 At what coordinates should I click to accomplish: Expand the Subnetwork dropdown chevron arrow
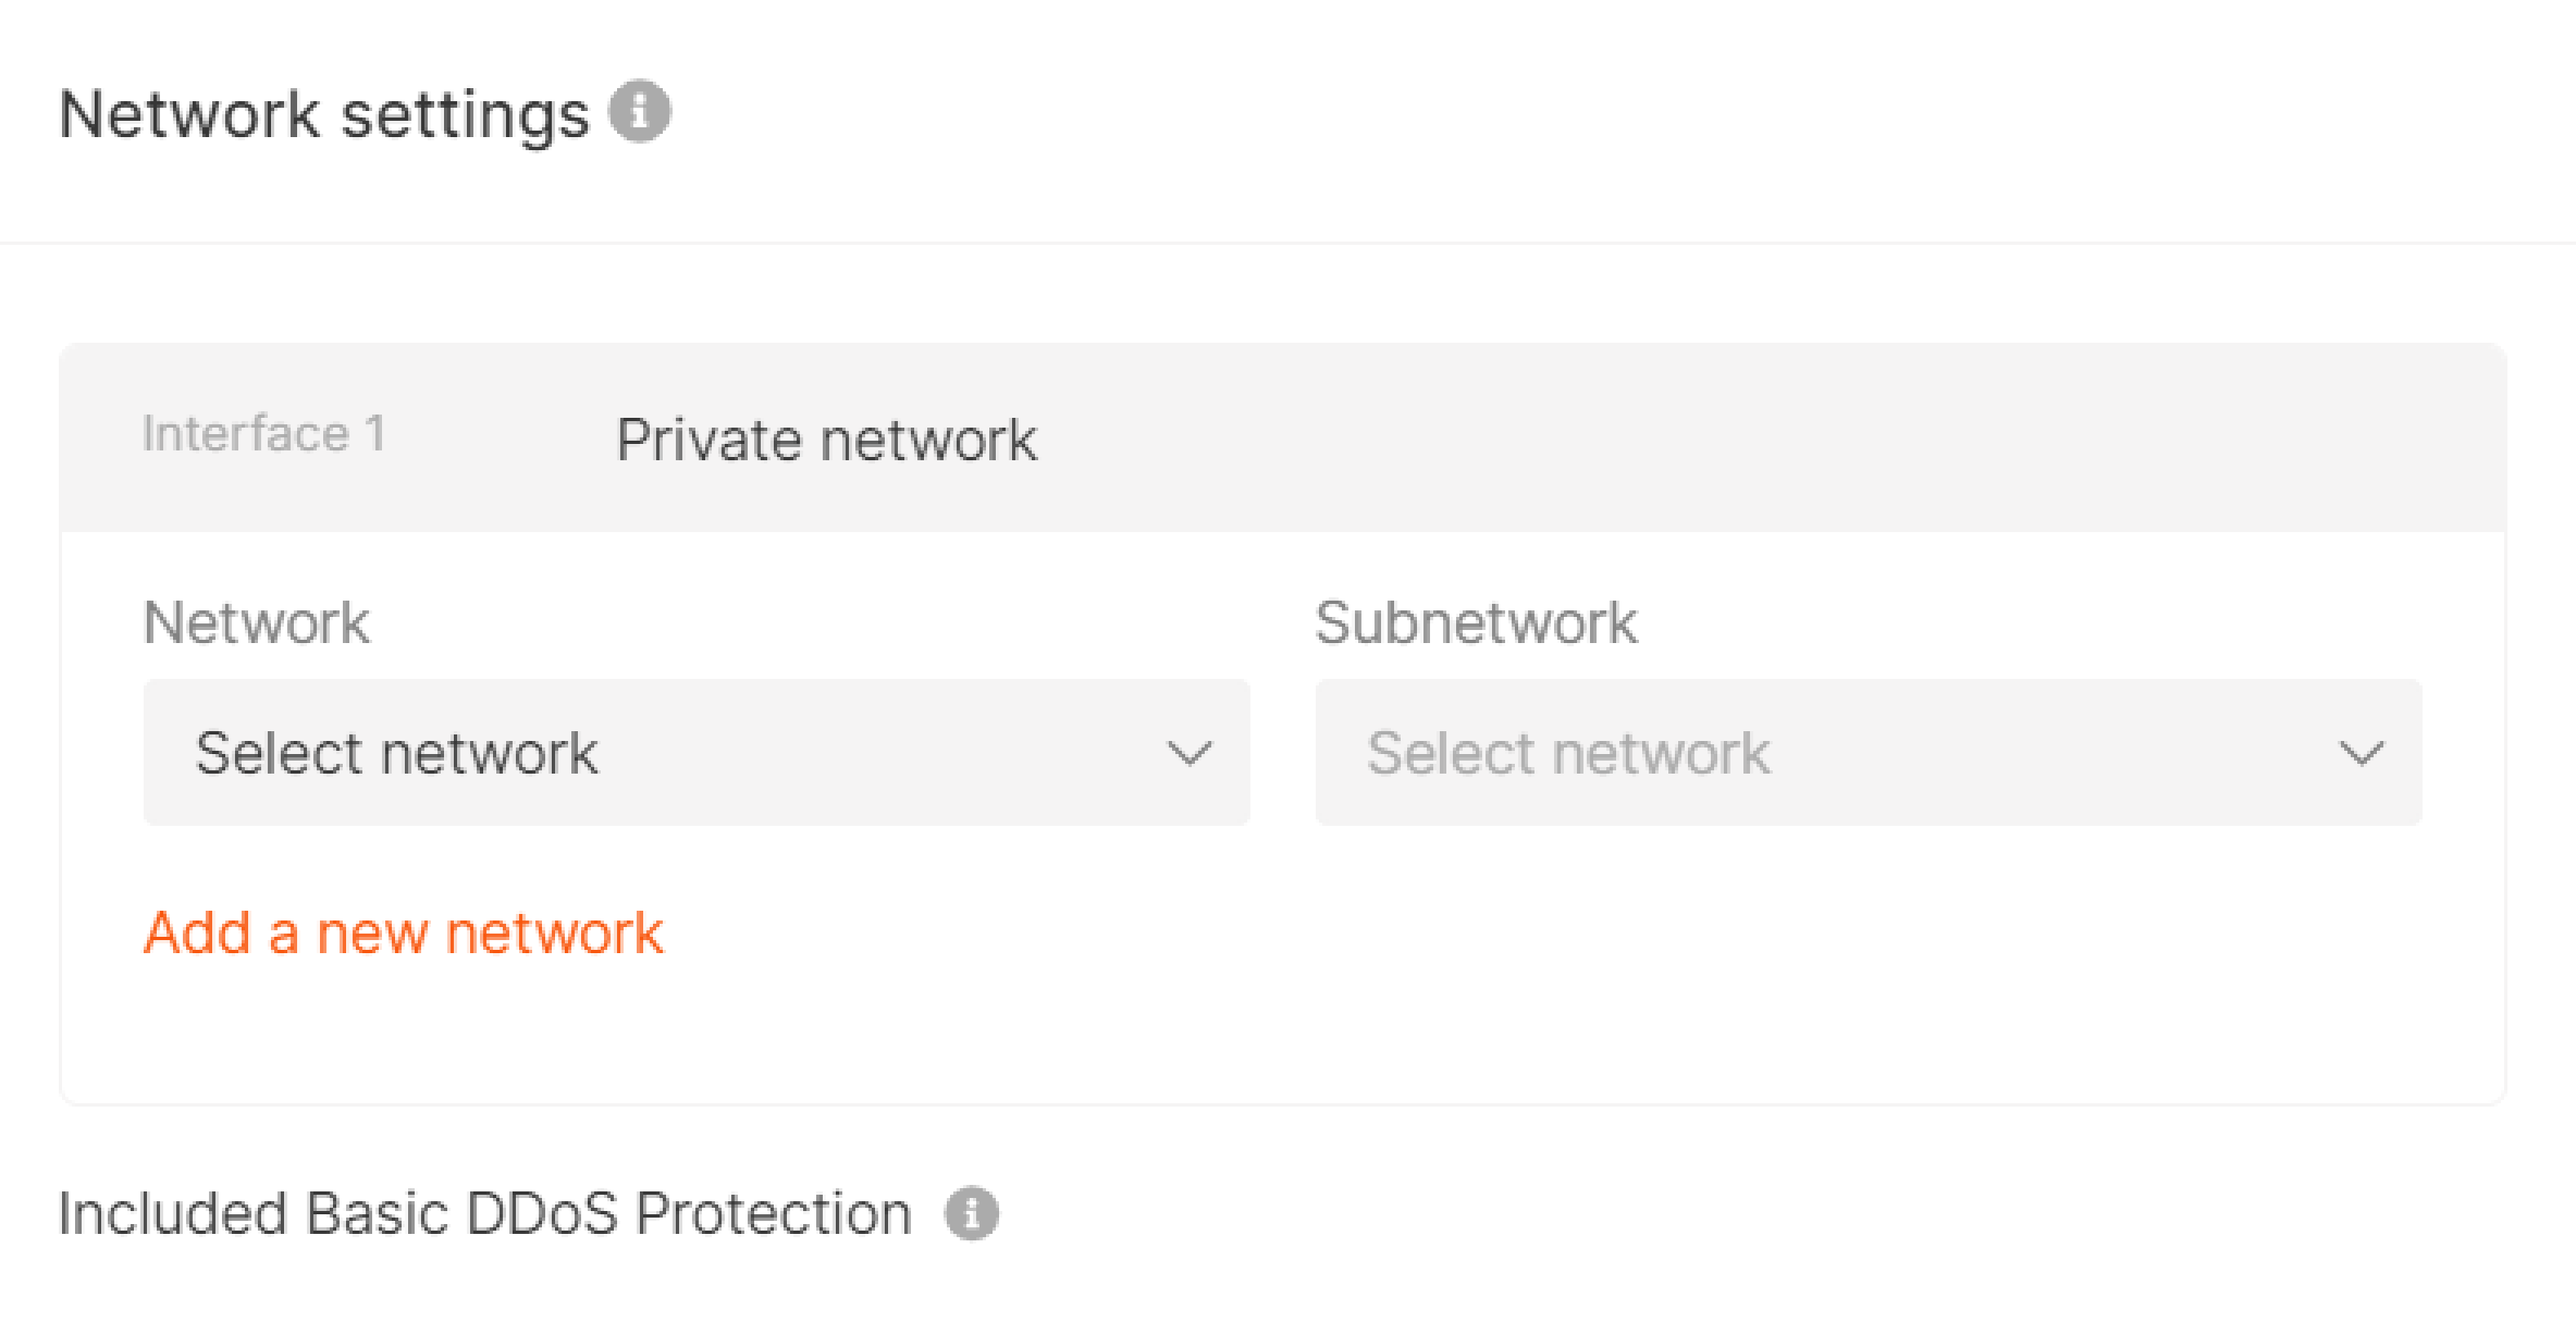tap(2361, 753)
